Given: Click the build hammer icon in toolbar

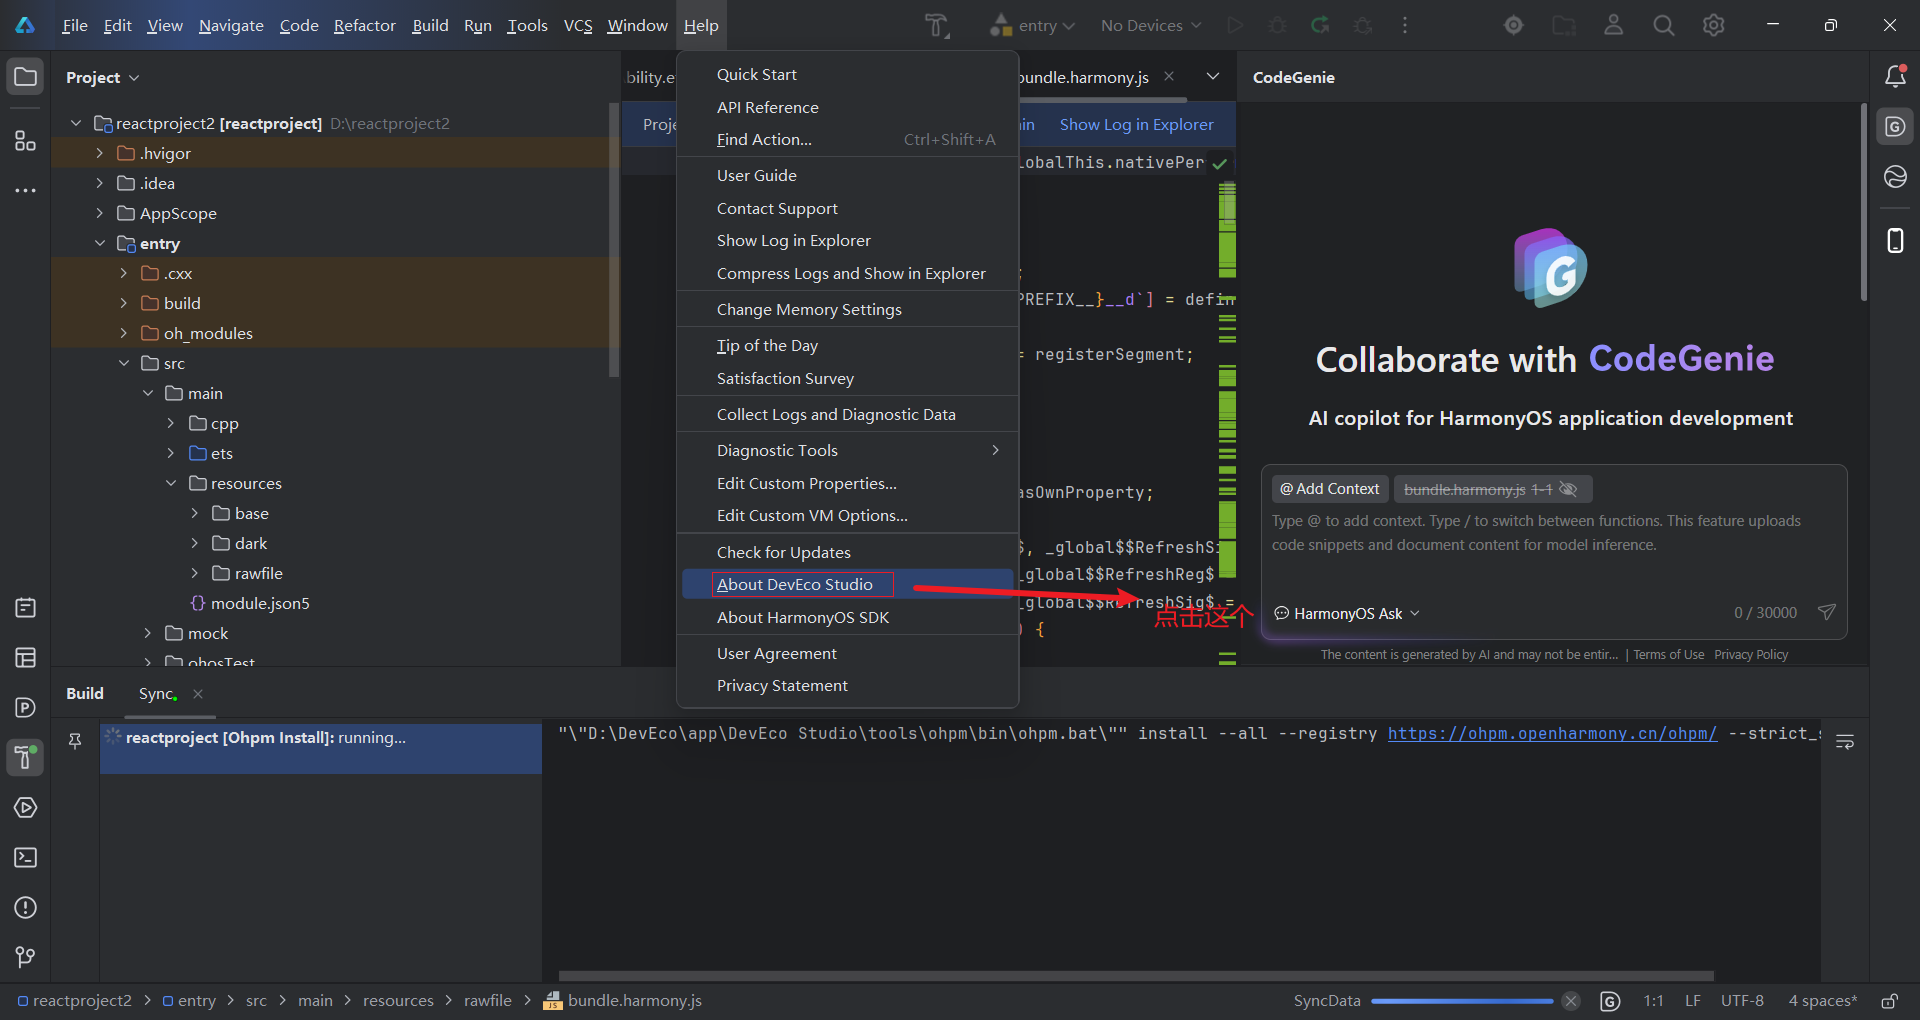Looking at the screenshot, I should (936, 26).
